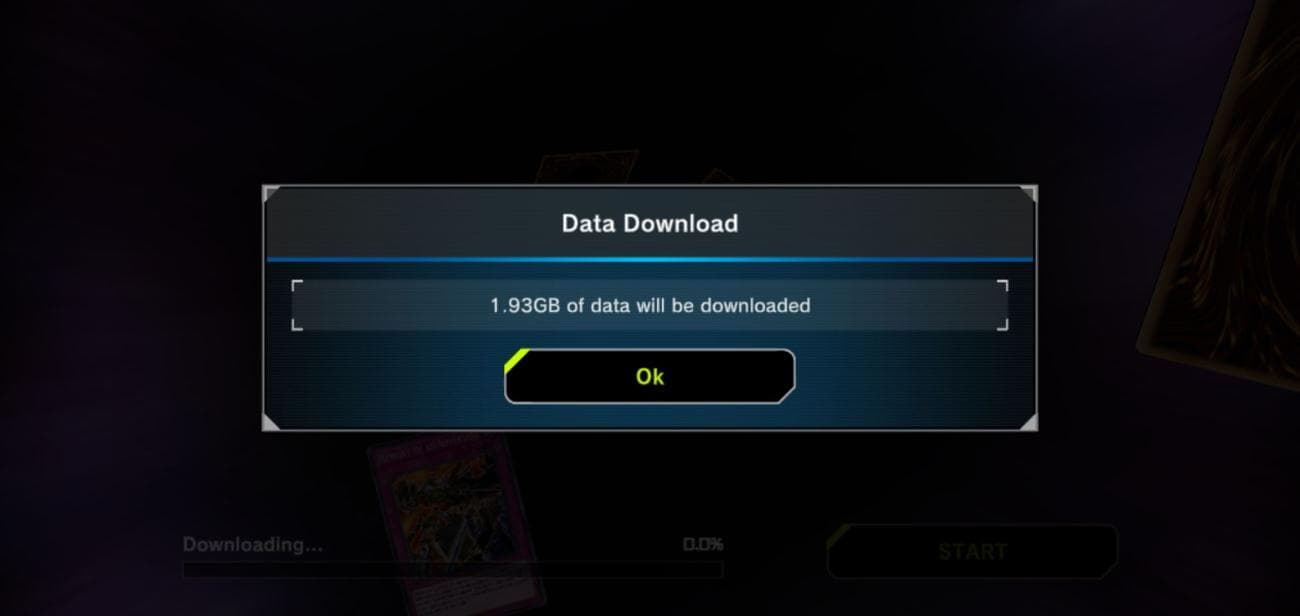Click the Data Download dialog title
This screenshot has height=616, width=1300.
[x=650, y=223]
